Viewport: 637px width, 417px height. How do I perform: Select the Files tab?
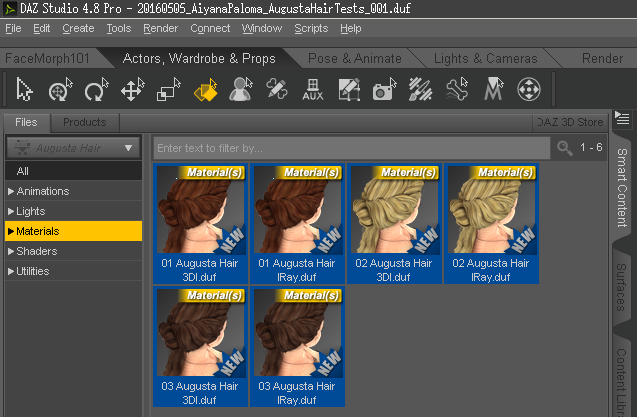coord(26,122)
